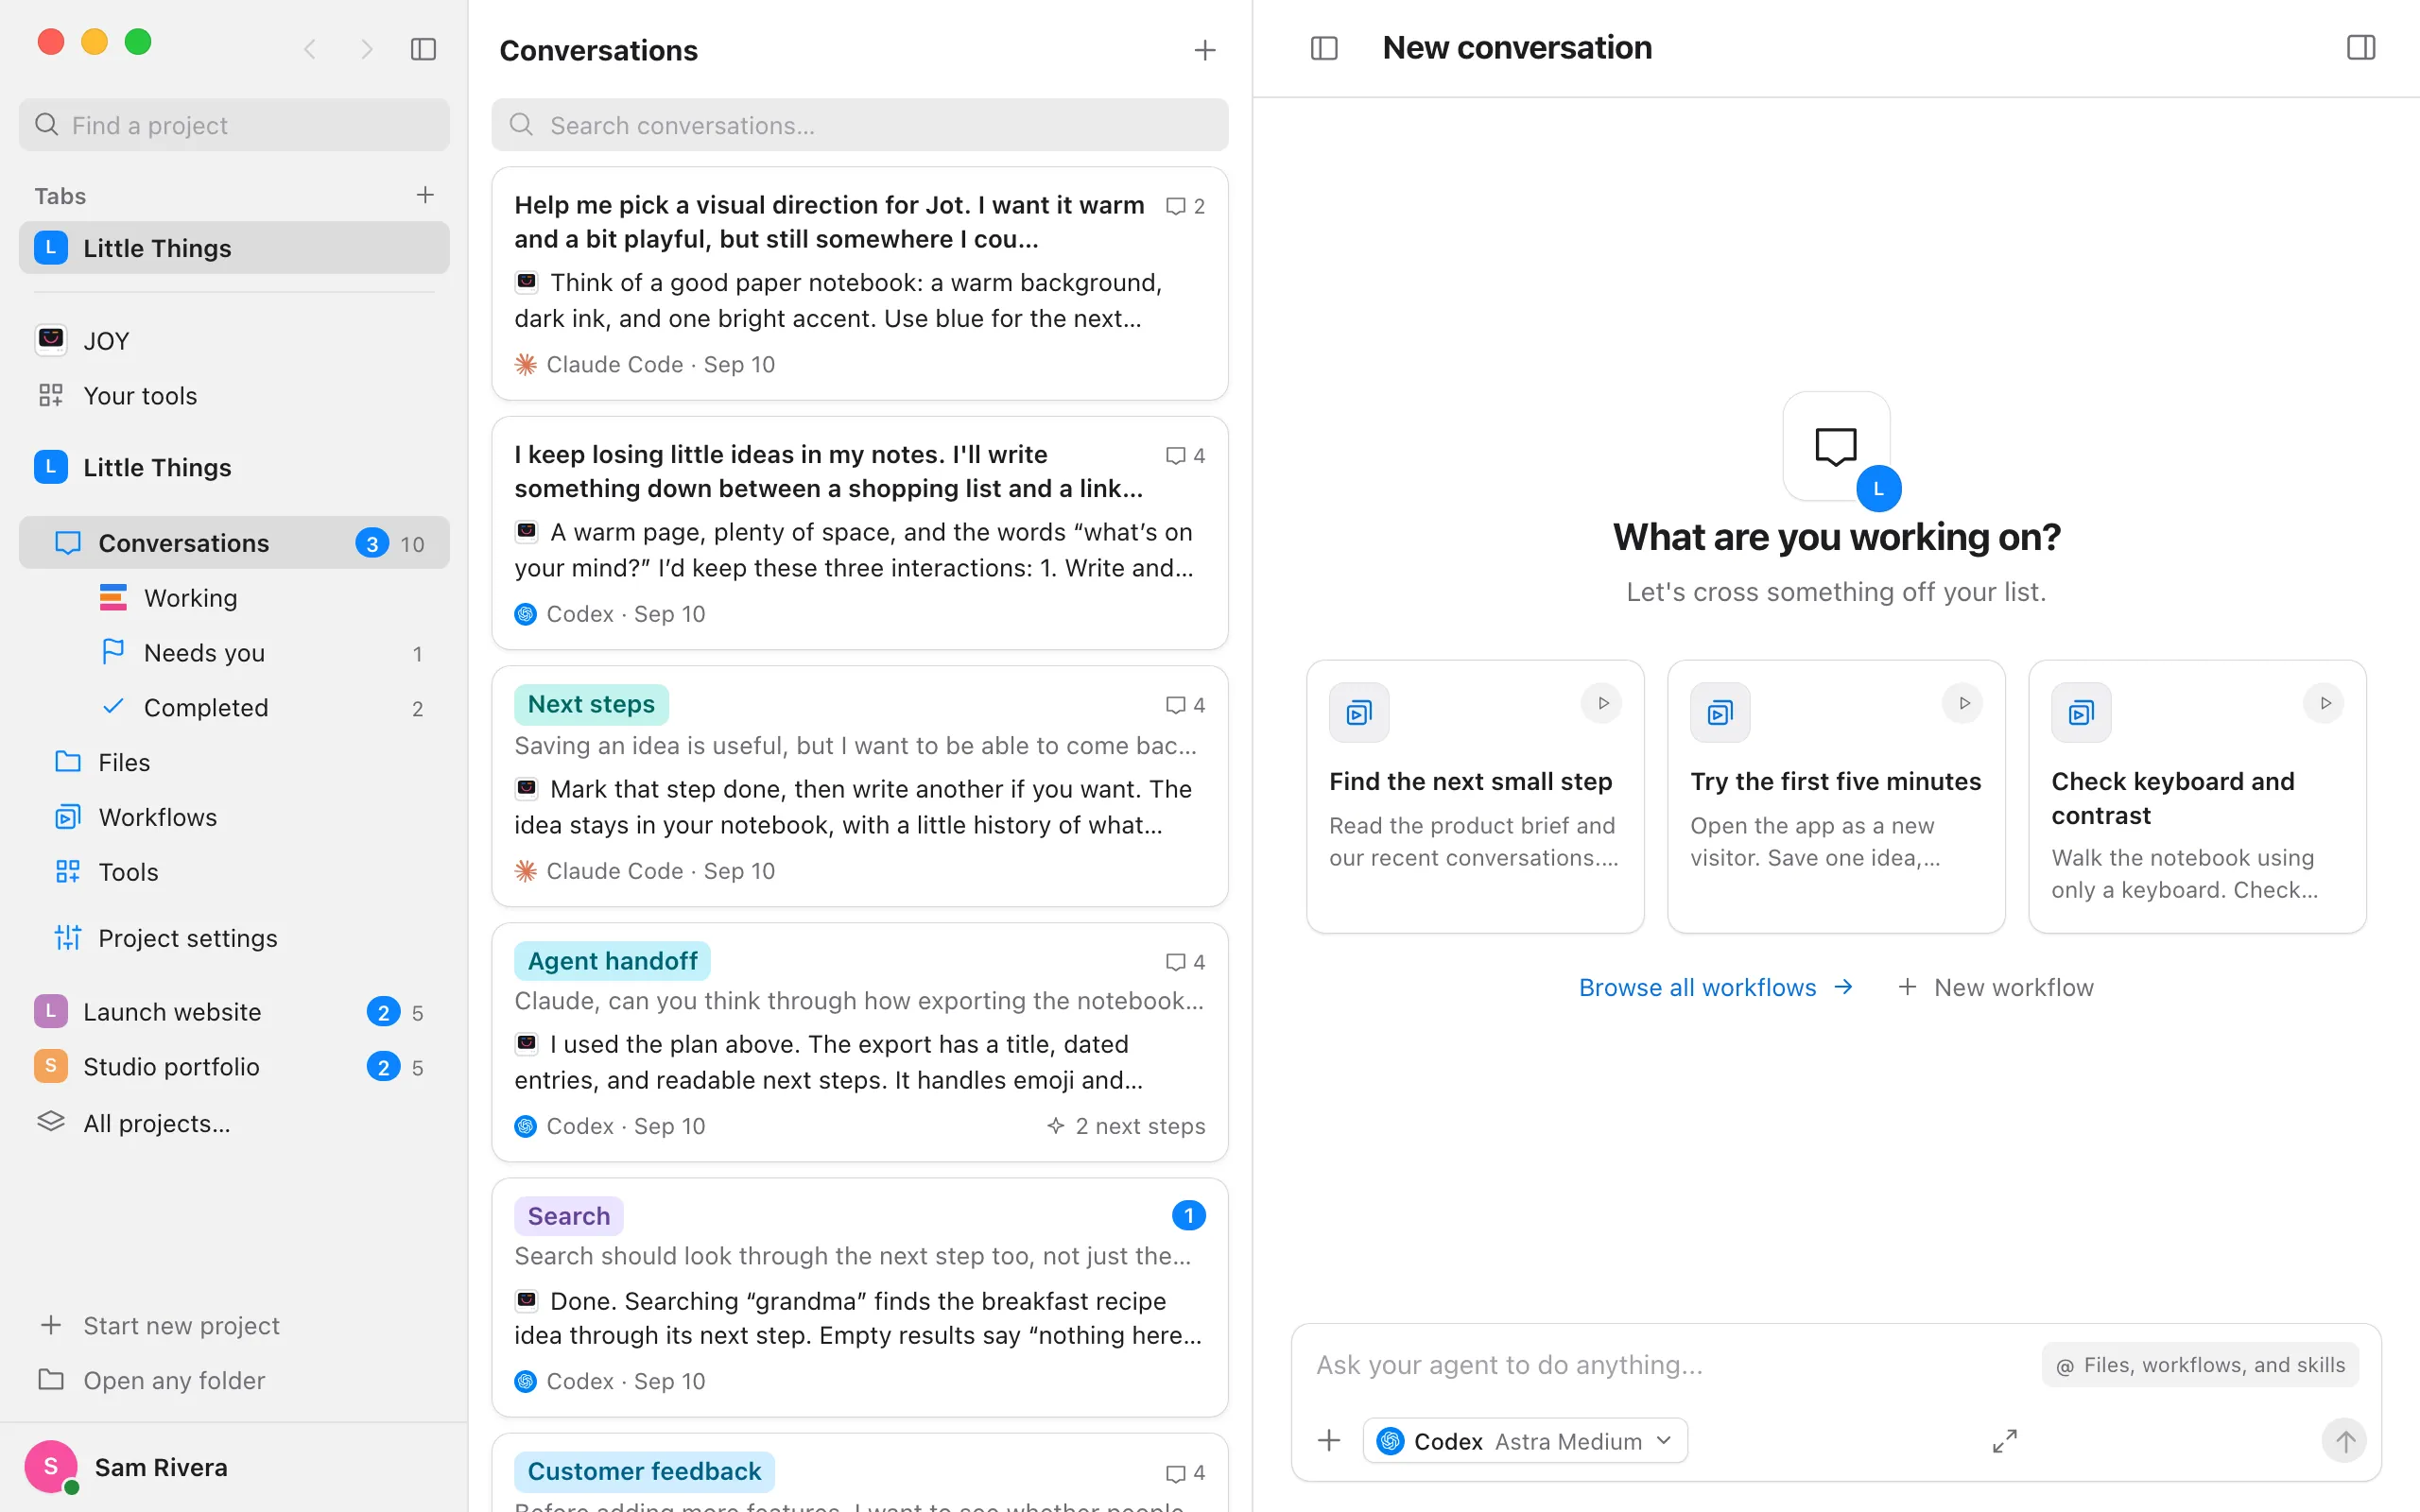The height and width of the screenshot is (1512, 2420).
Task: Focus the Find a project search field
Action: pyautogui.click(x=234, y=125)
